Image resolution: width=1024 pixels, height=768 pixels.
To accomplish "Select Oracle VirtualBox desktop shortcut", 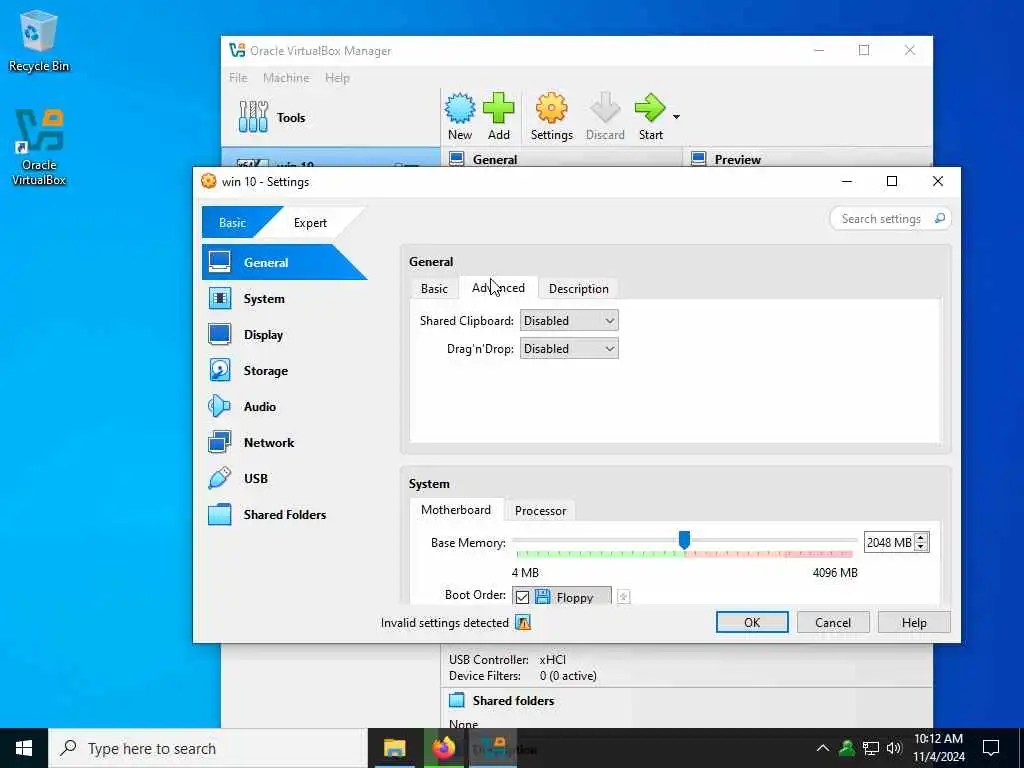I will pos(39,148).
